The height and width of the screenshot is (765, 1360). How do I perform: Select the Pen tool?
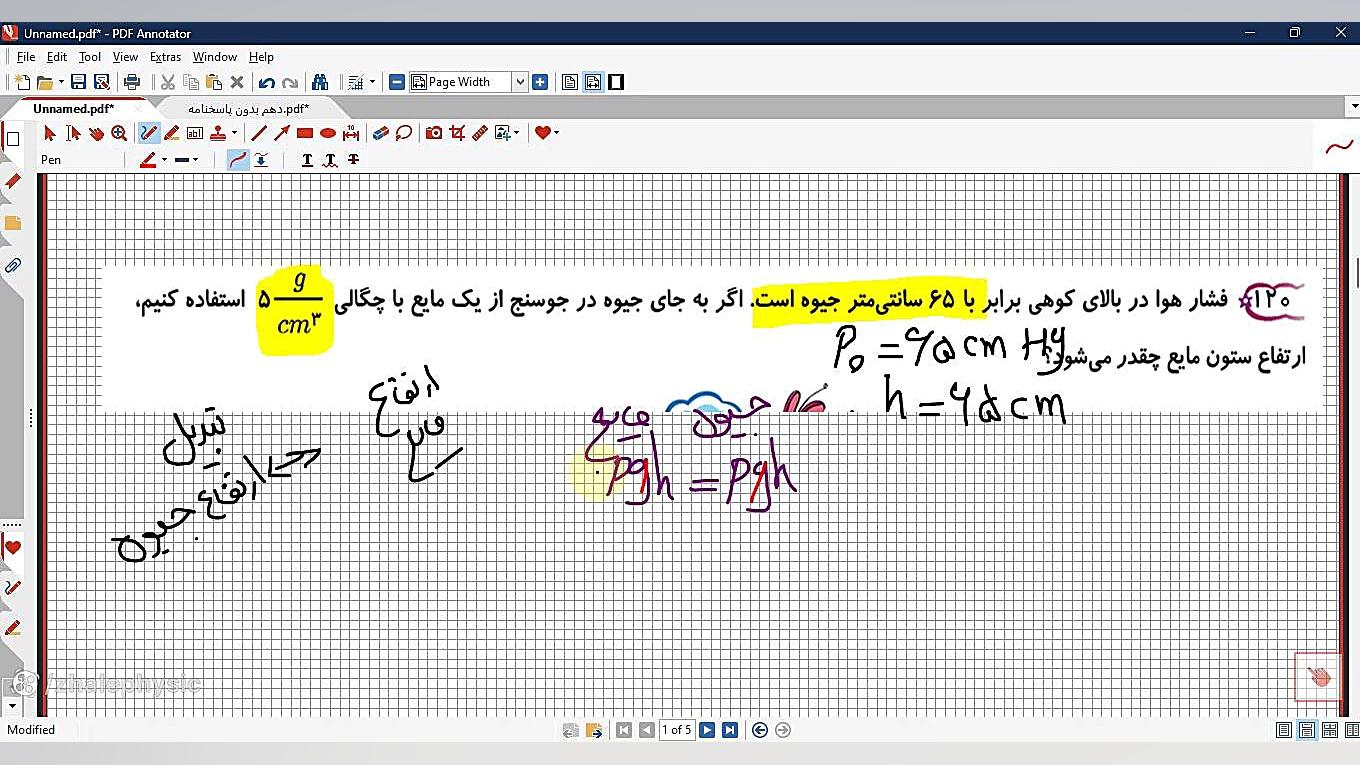(x=149, y=133)
